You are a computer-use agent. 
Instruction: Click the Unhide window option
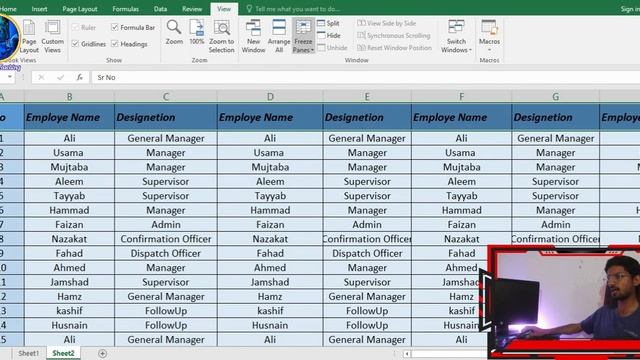point(332,48)
